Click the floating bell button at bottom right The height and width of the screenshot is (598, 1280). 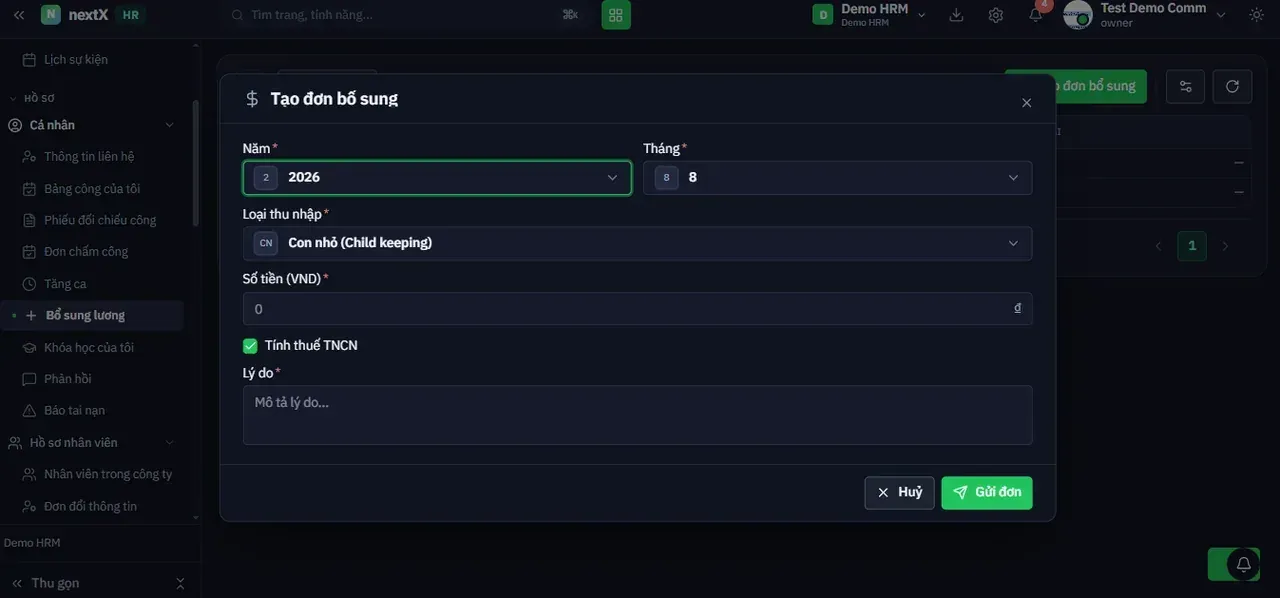[x=1244, y=564]
